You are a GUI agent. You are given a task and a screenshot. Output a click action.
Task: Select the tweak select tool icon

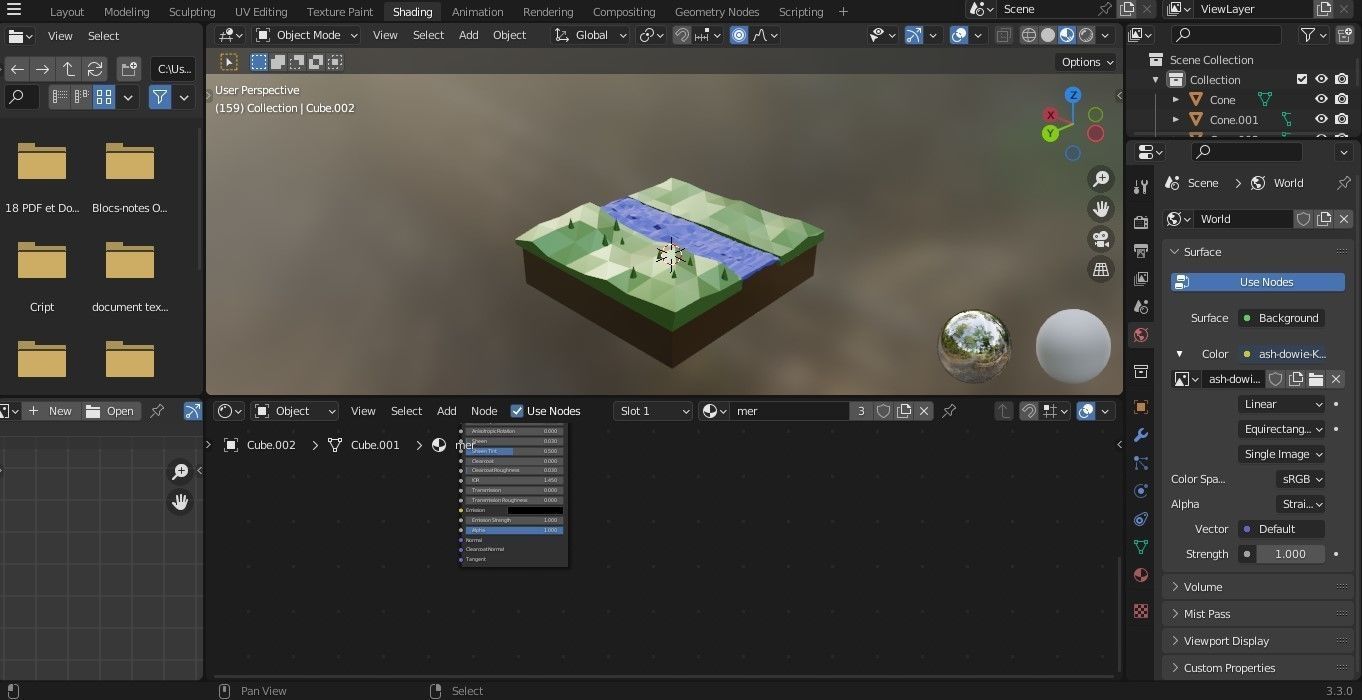tap(228, 62)
